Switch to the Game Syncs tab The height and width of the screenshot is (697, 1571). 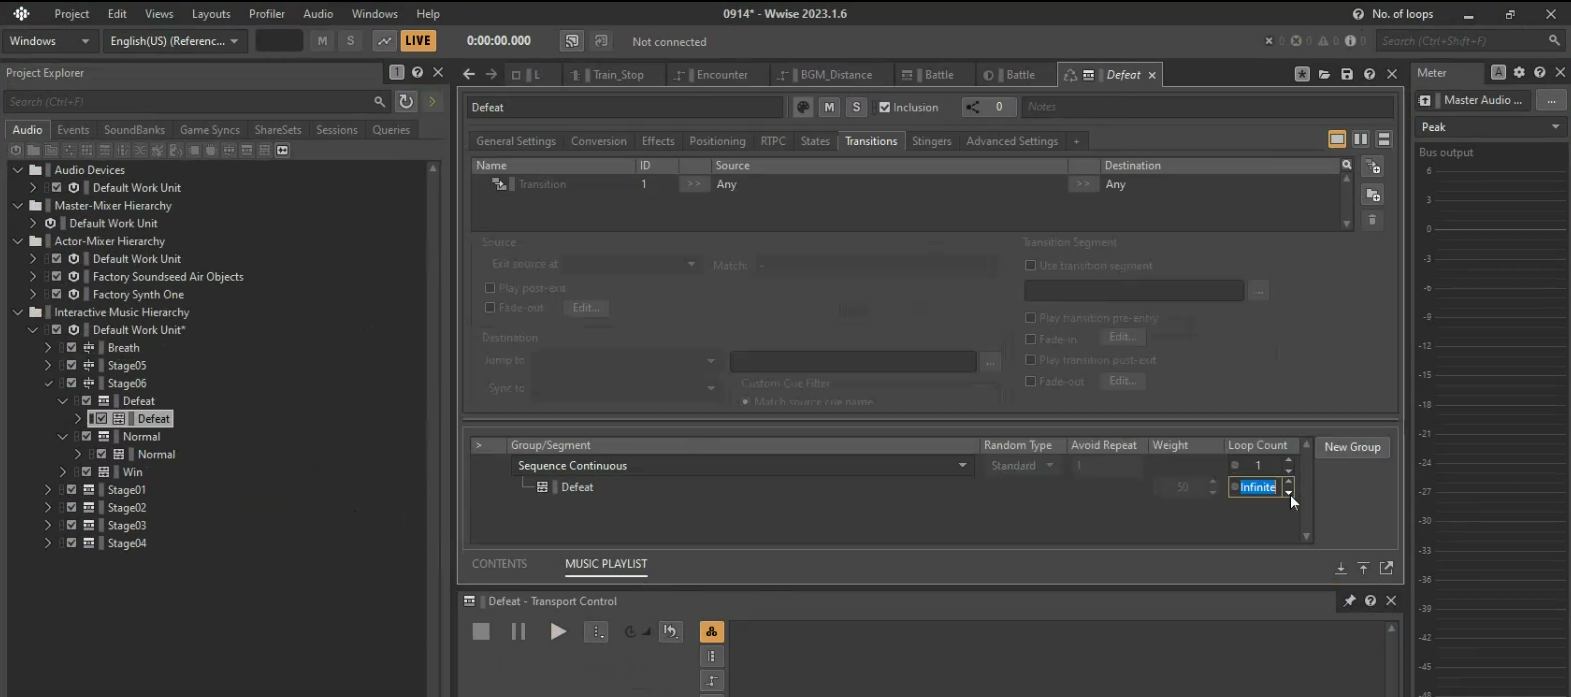pos(209,130)
